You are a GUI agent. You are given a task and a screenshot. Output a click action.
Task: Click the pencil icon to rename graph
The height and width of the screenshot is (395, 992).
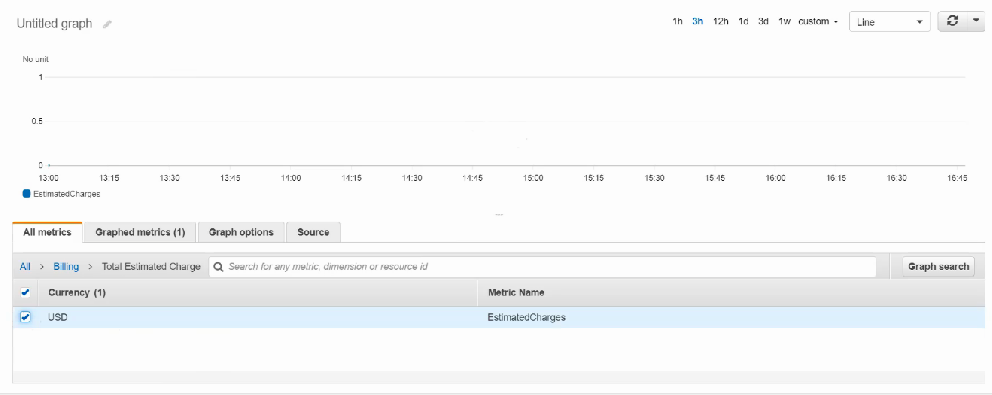pyautogui.click(x=108, y=24)
